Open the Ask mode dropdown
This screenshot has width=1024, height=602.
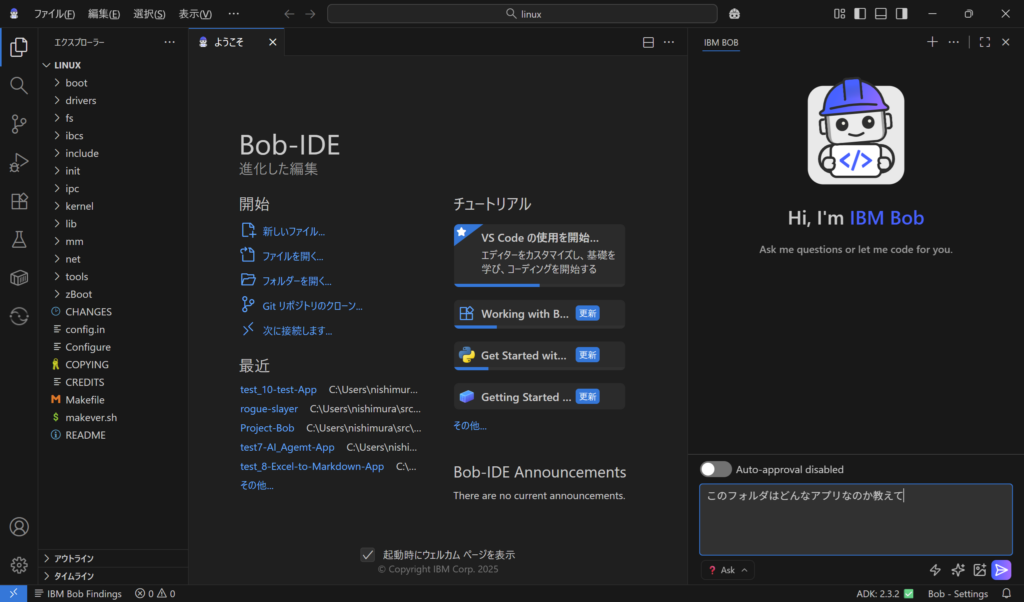pyautogui.click(x=728, y=570)
